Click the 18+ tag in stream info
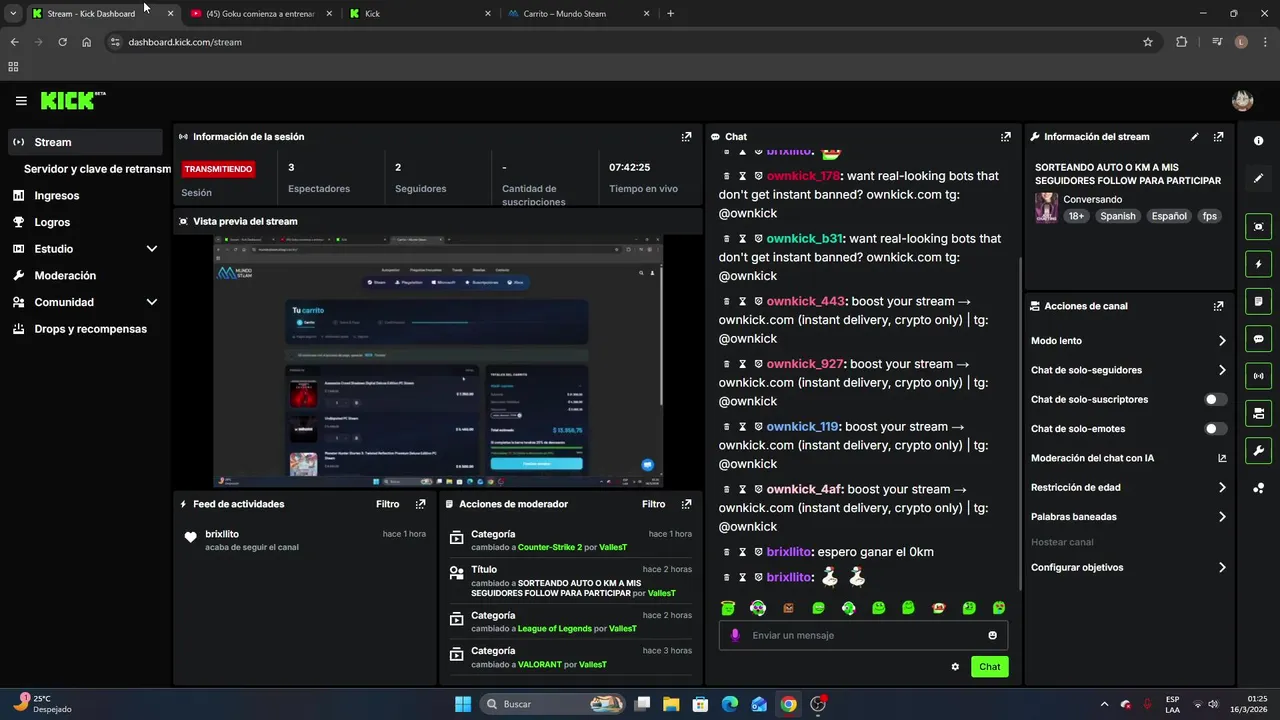The width and height of the screenshot is (1280, 720). click(x=1076, y=216)
